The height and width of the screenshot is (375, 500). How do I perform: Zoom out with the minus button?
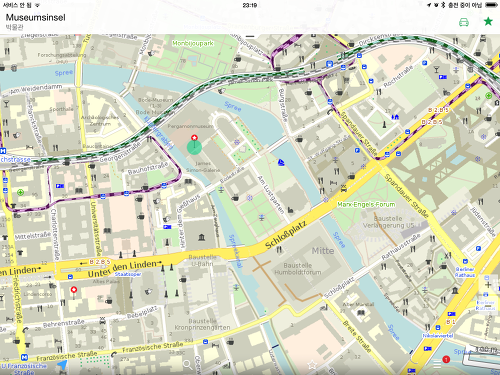click(x=488, y=306)
